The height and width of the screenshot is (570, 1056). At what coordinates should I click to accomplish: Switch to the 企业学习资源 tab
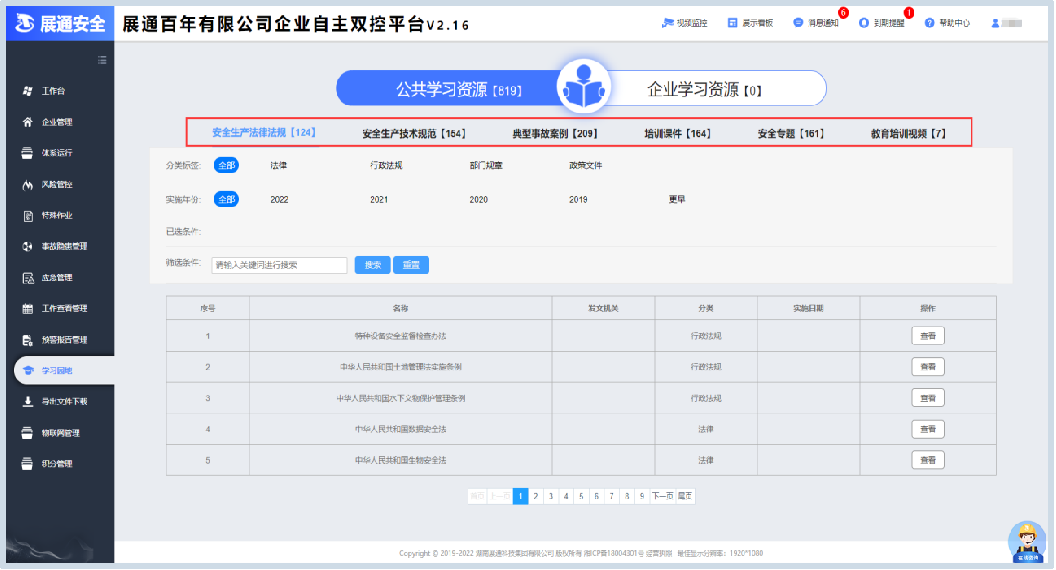click(x=704, y=90)
